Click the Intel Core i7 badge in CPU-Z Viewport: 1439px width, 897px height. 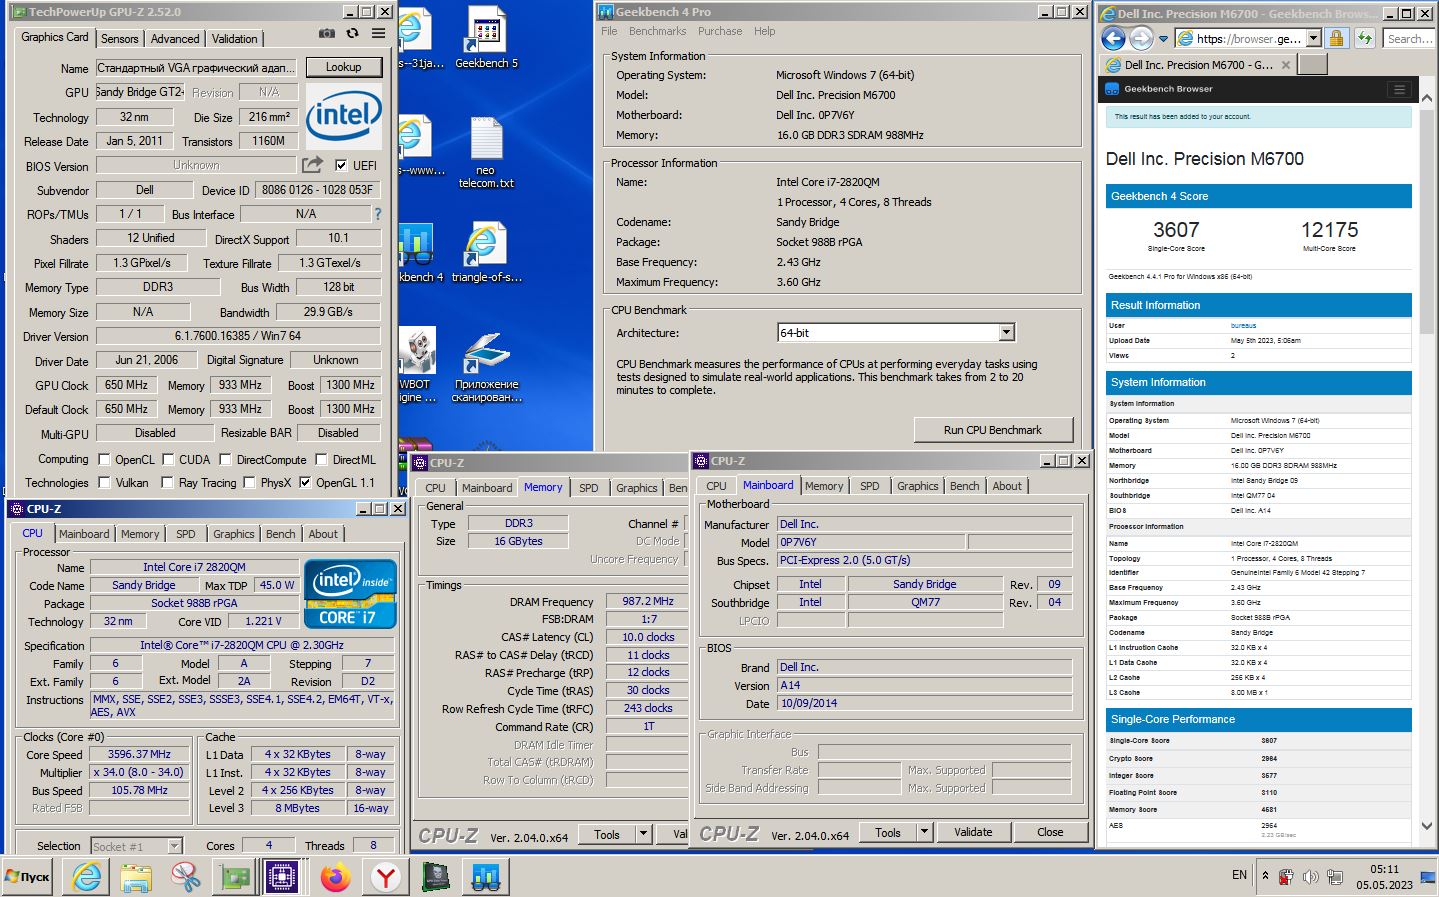(350, 594)
